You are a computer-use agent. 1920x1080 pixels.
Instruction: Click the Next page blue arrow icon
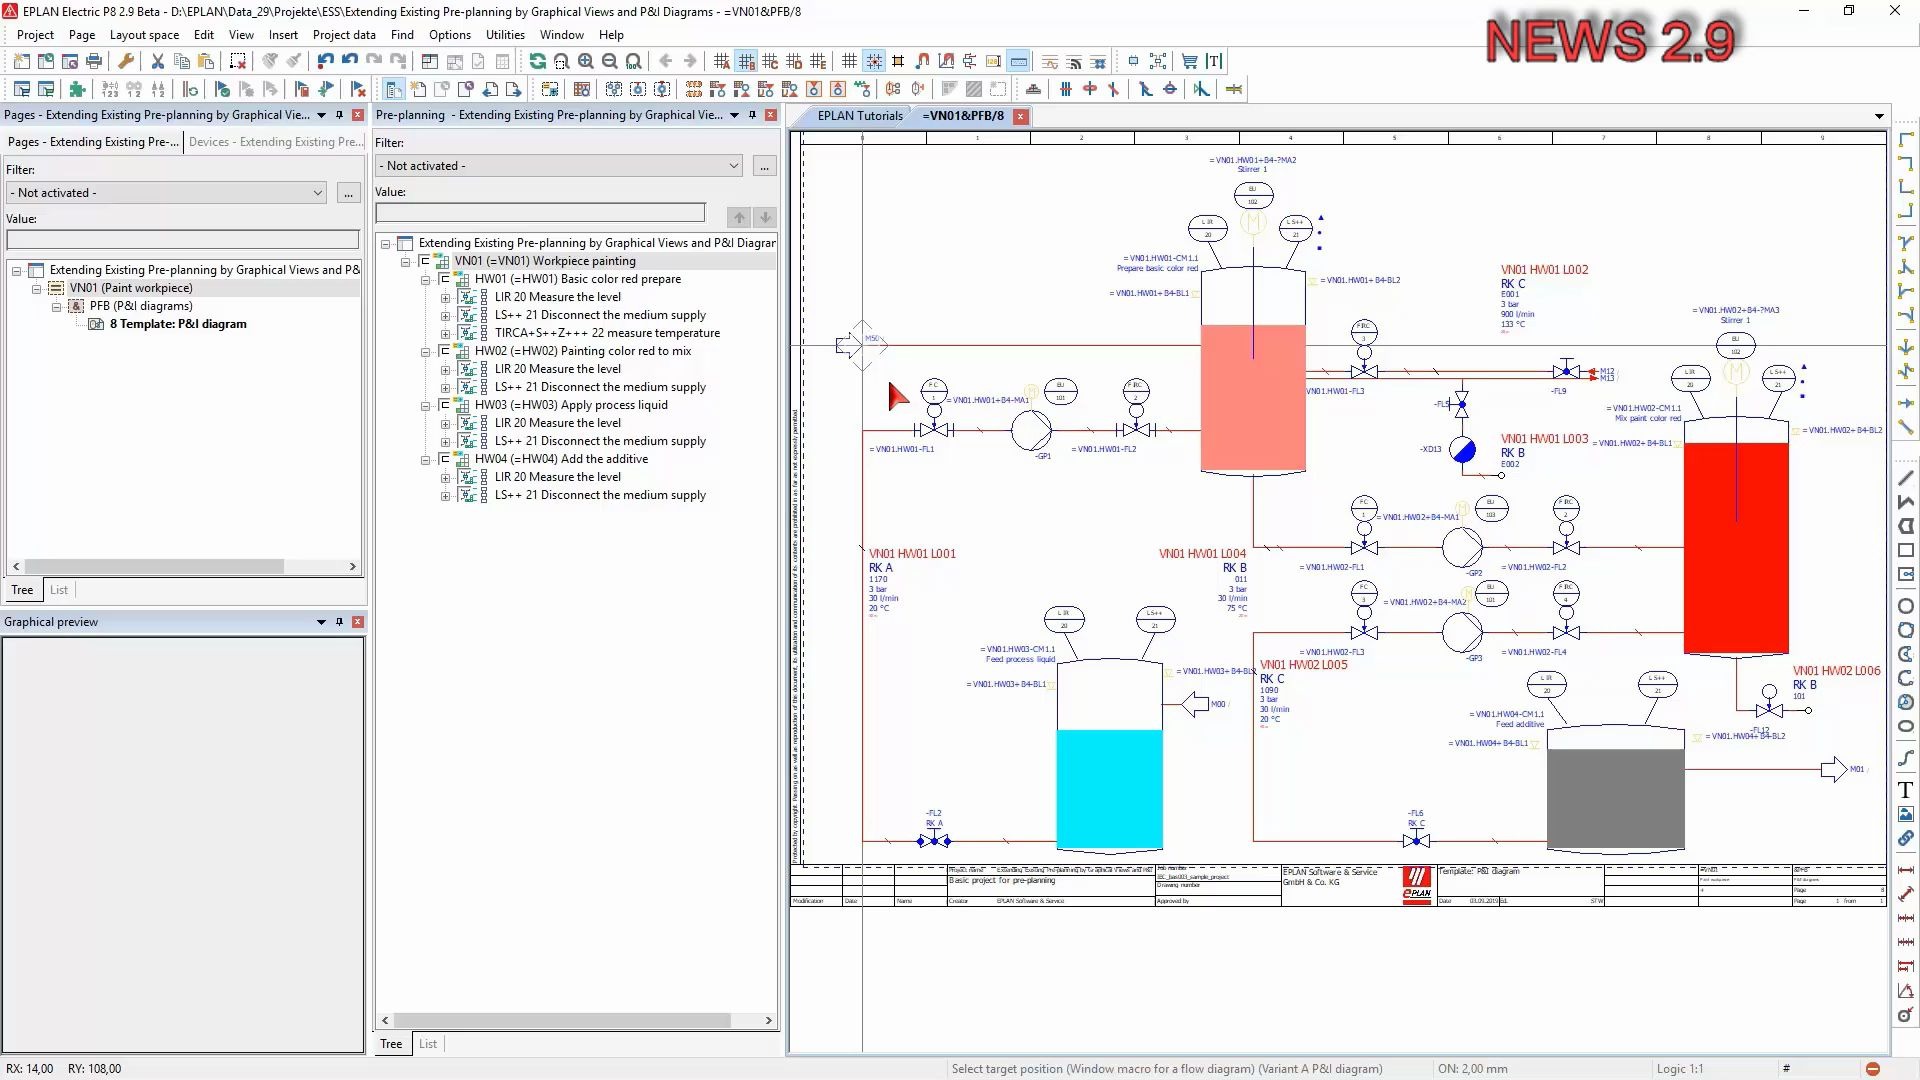point(514,89)
